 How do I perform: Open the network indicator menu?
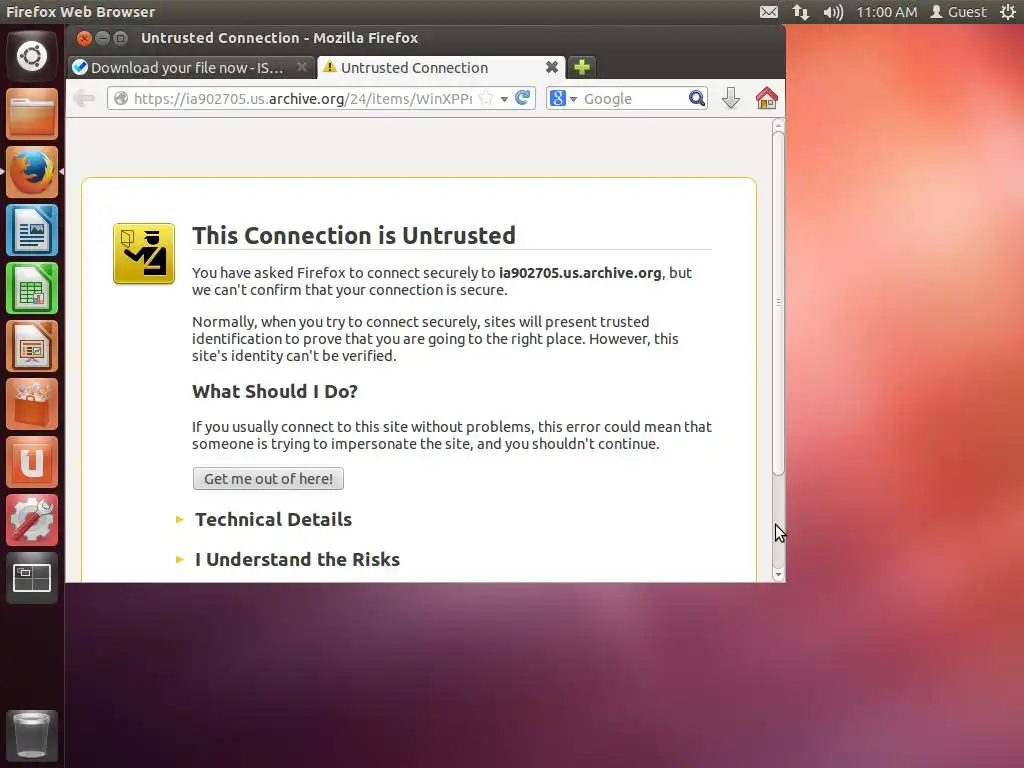point(801,12)
